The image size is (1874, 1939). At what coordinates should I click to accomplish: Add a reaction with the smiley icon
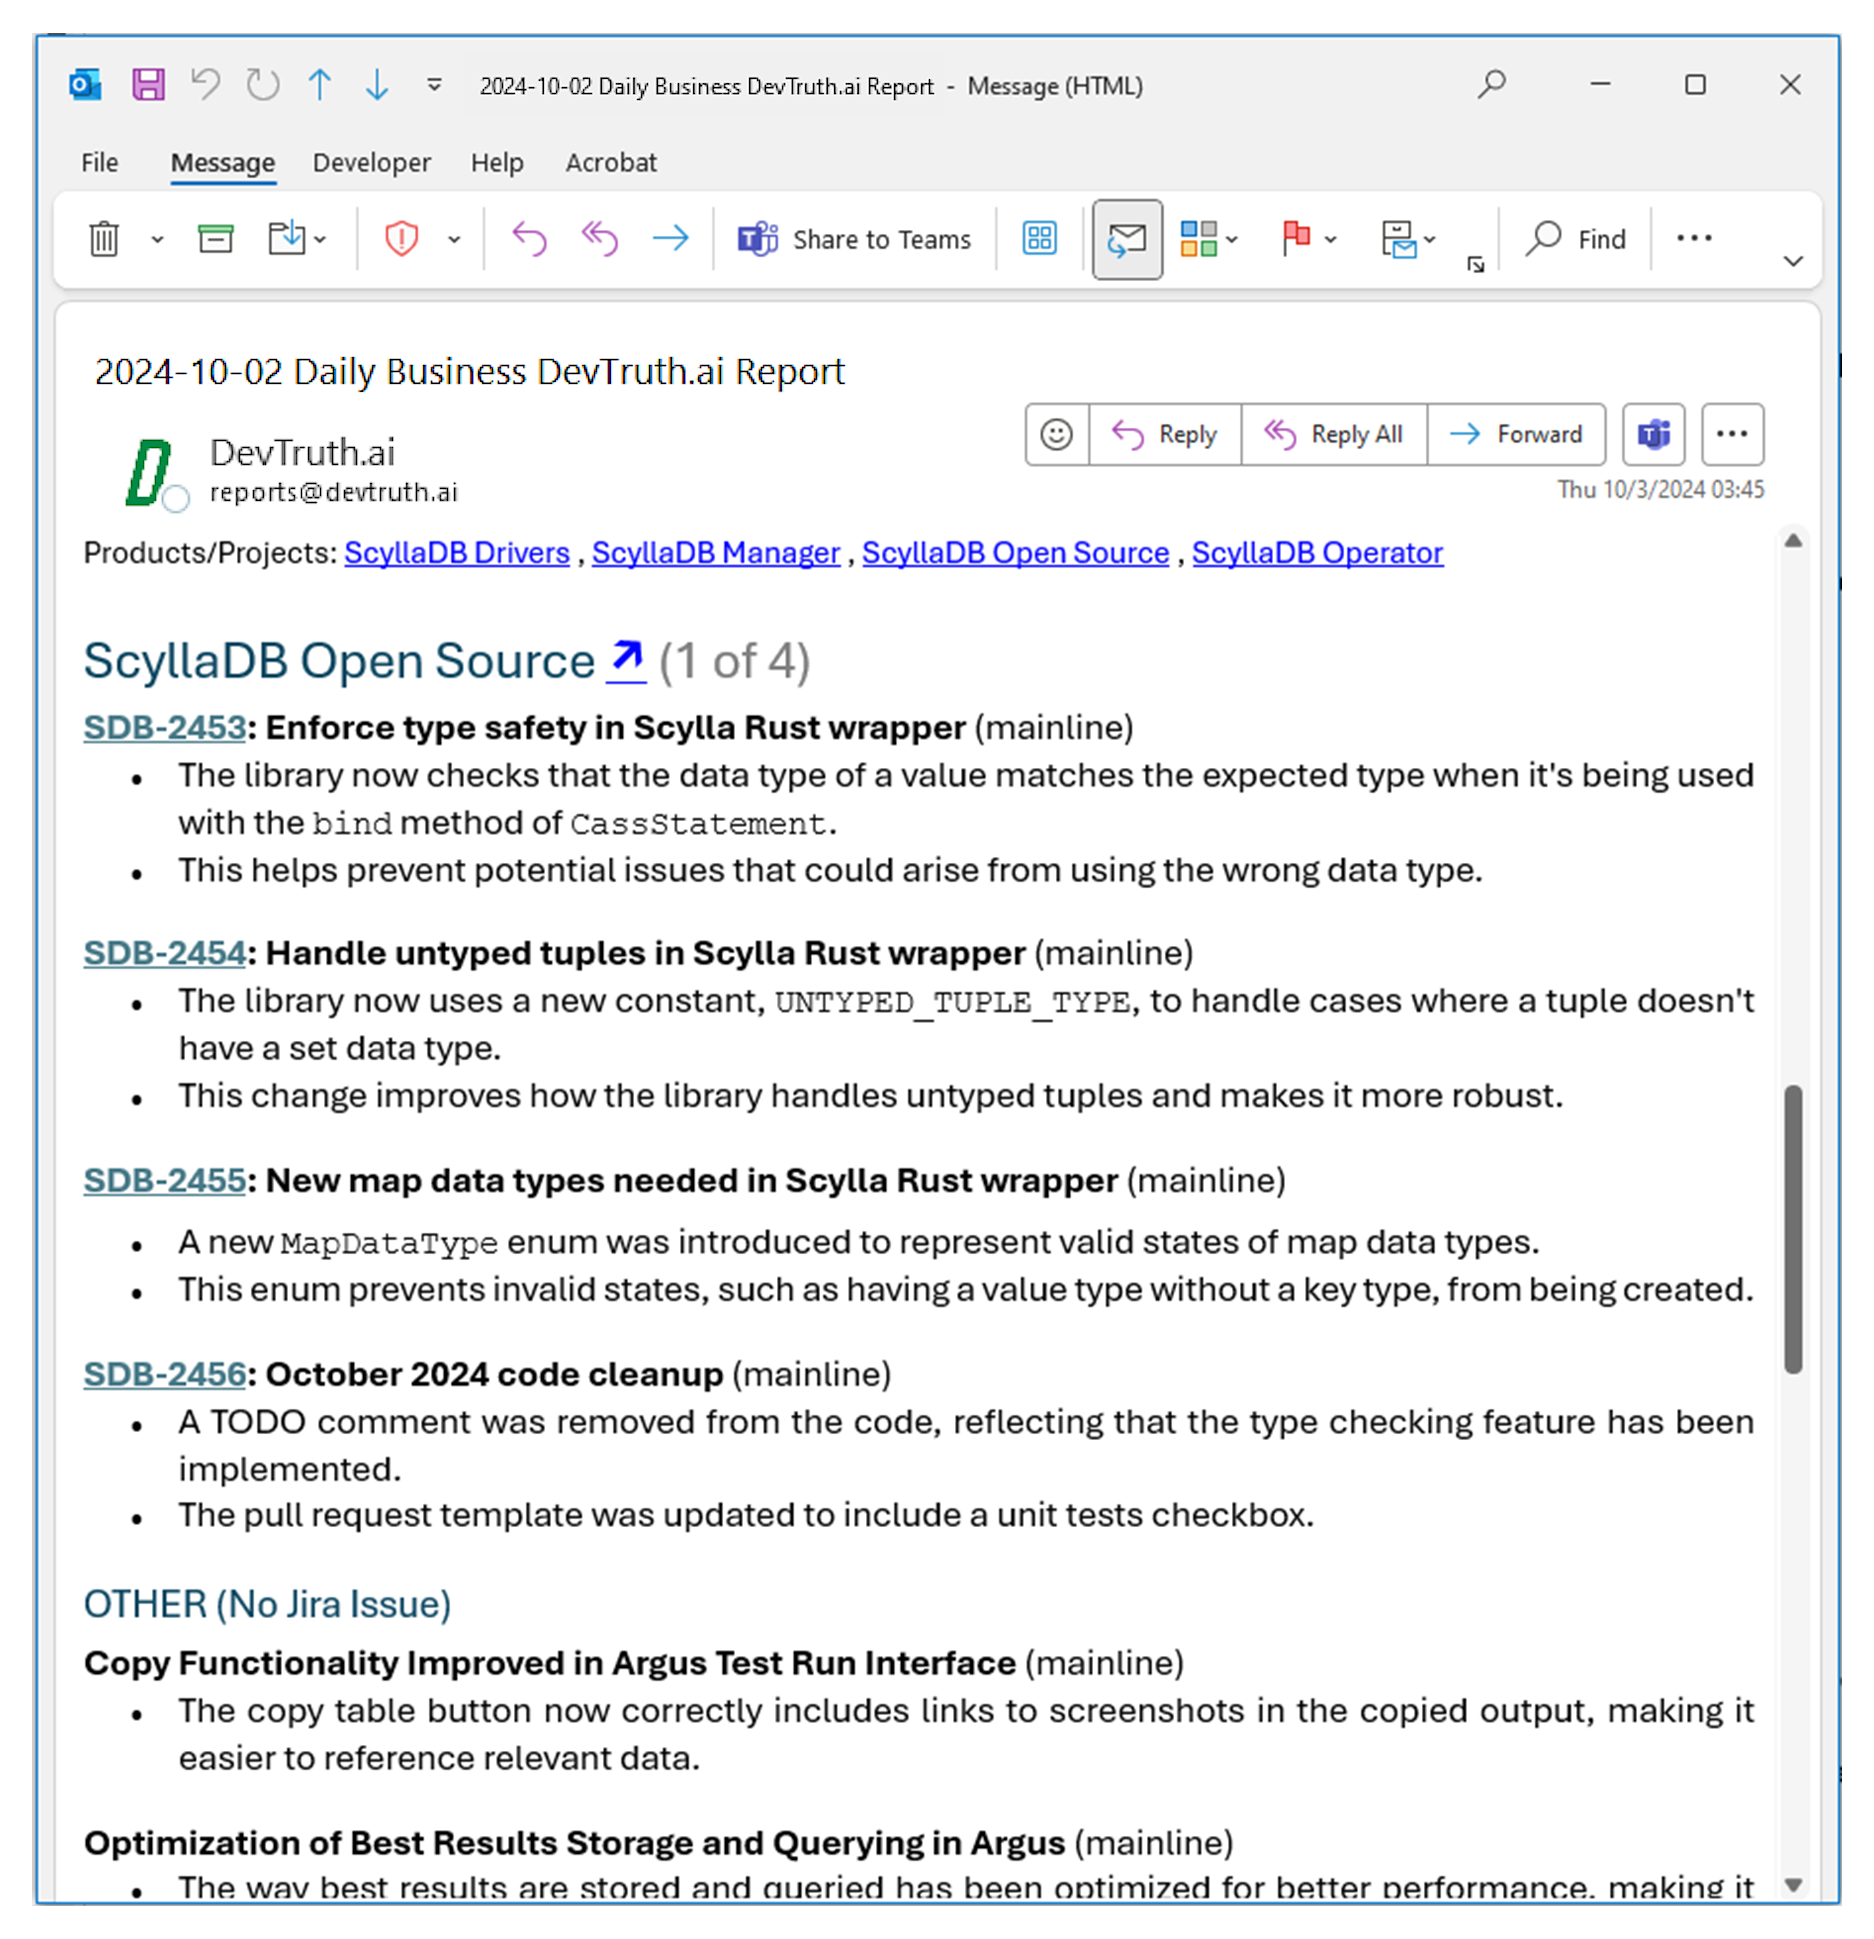(1056, 434)
